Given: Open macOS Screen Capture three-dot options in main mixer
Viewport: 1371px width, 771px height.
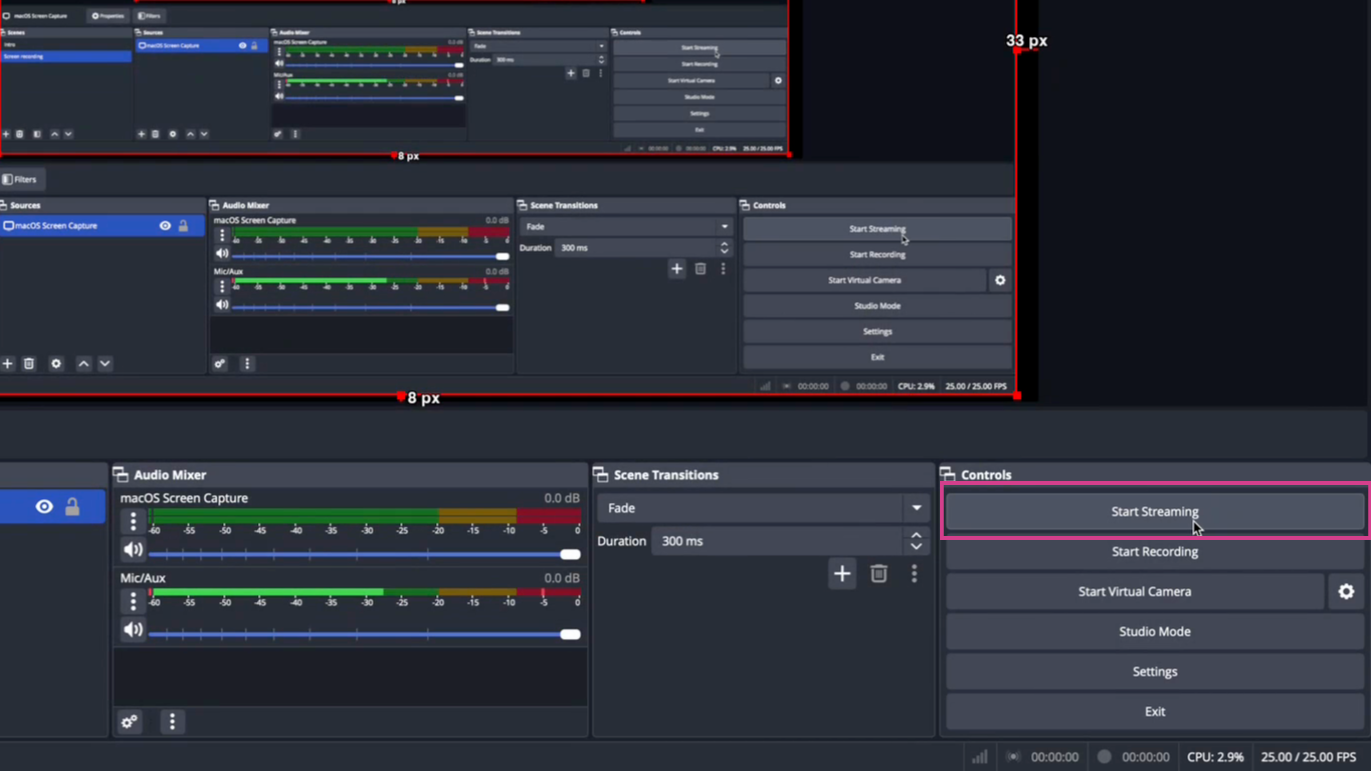Looking at the screenshot, I should [x=133, y=521].
